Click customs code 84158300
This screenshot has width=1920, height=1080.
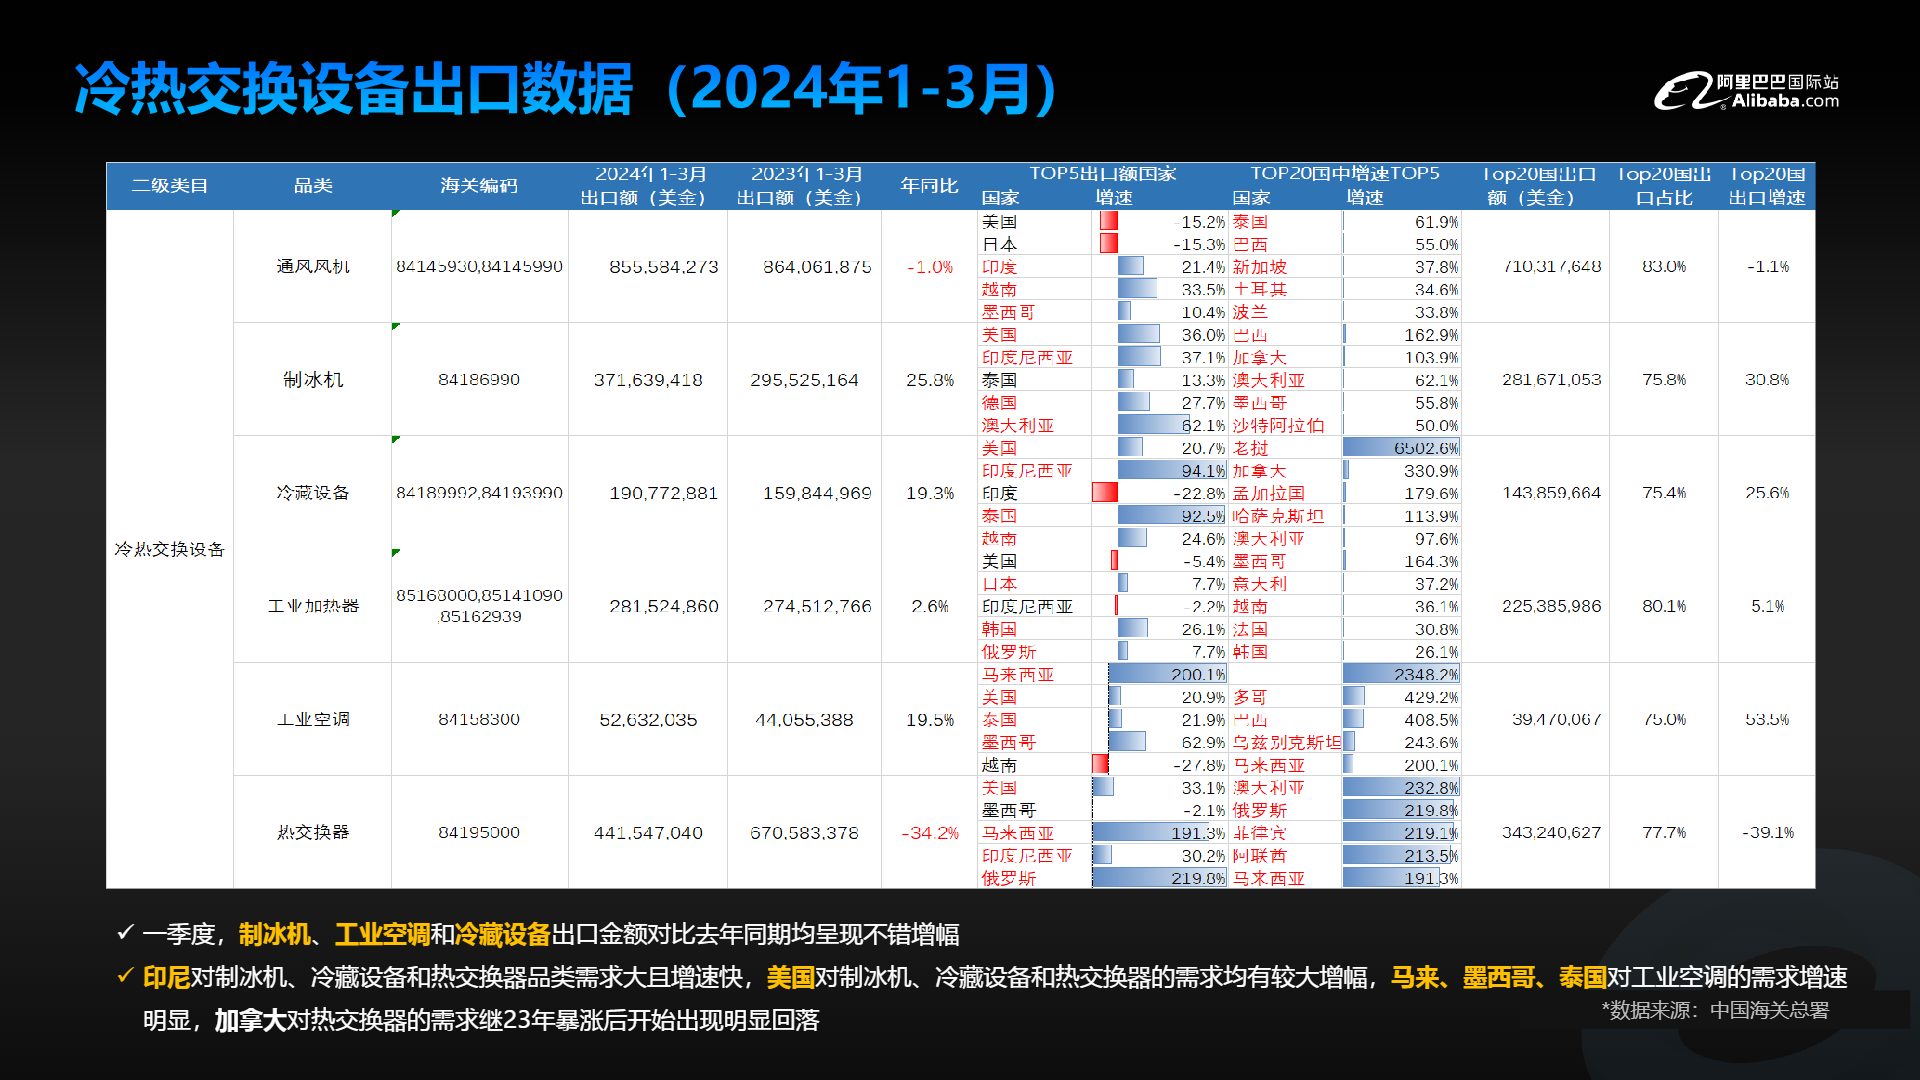[x=479, y=719]
